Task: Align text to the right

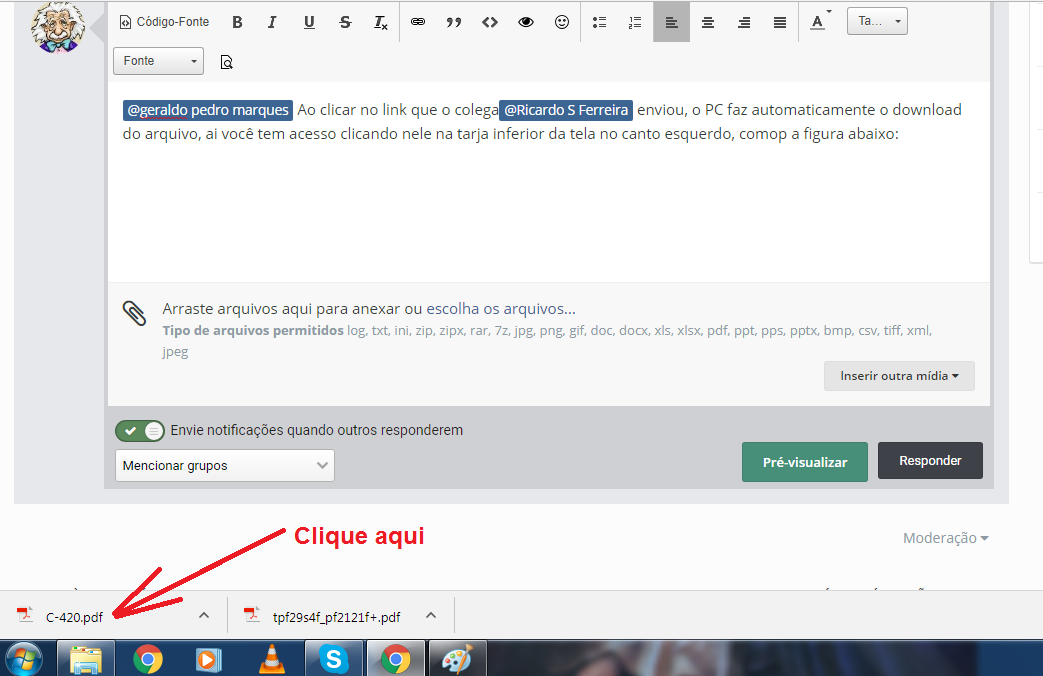Action: pyautogui.click(x=744, y=22)
